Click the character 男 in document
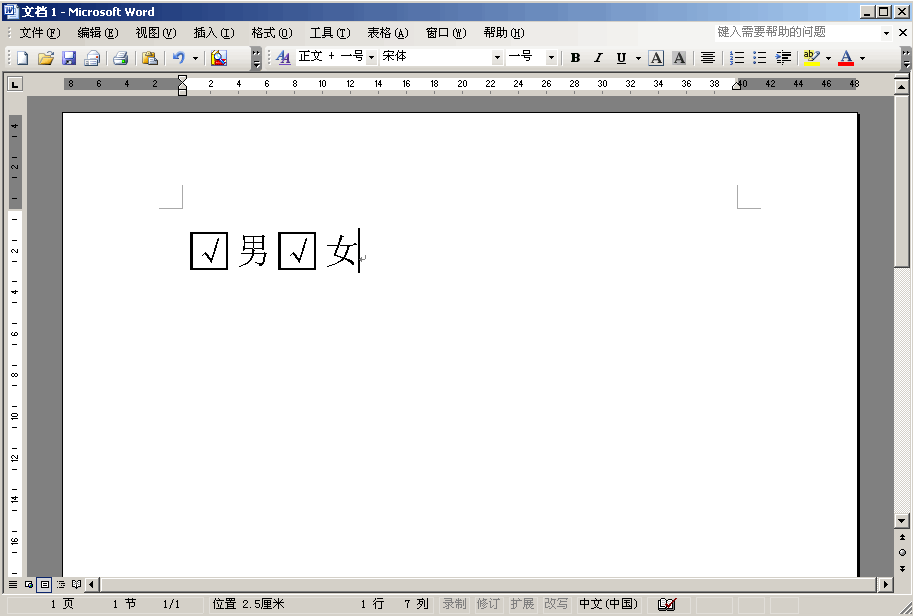The height and width of the screenshot is (616, 913). [x=253, y=251]
